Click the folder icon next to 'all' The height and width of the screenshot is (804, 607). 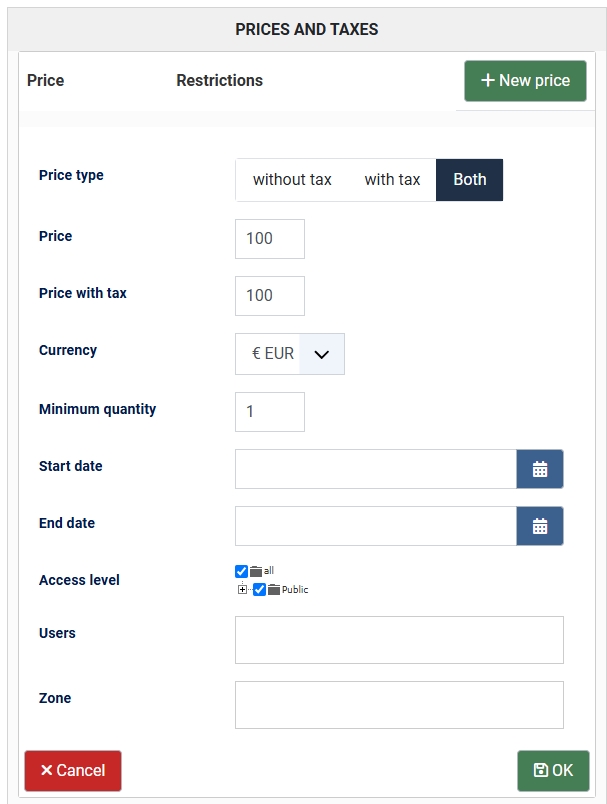pyautogui.click(x=256, y=571)
